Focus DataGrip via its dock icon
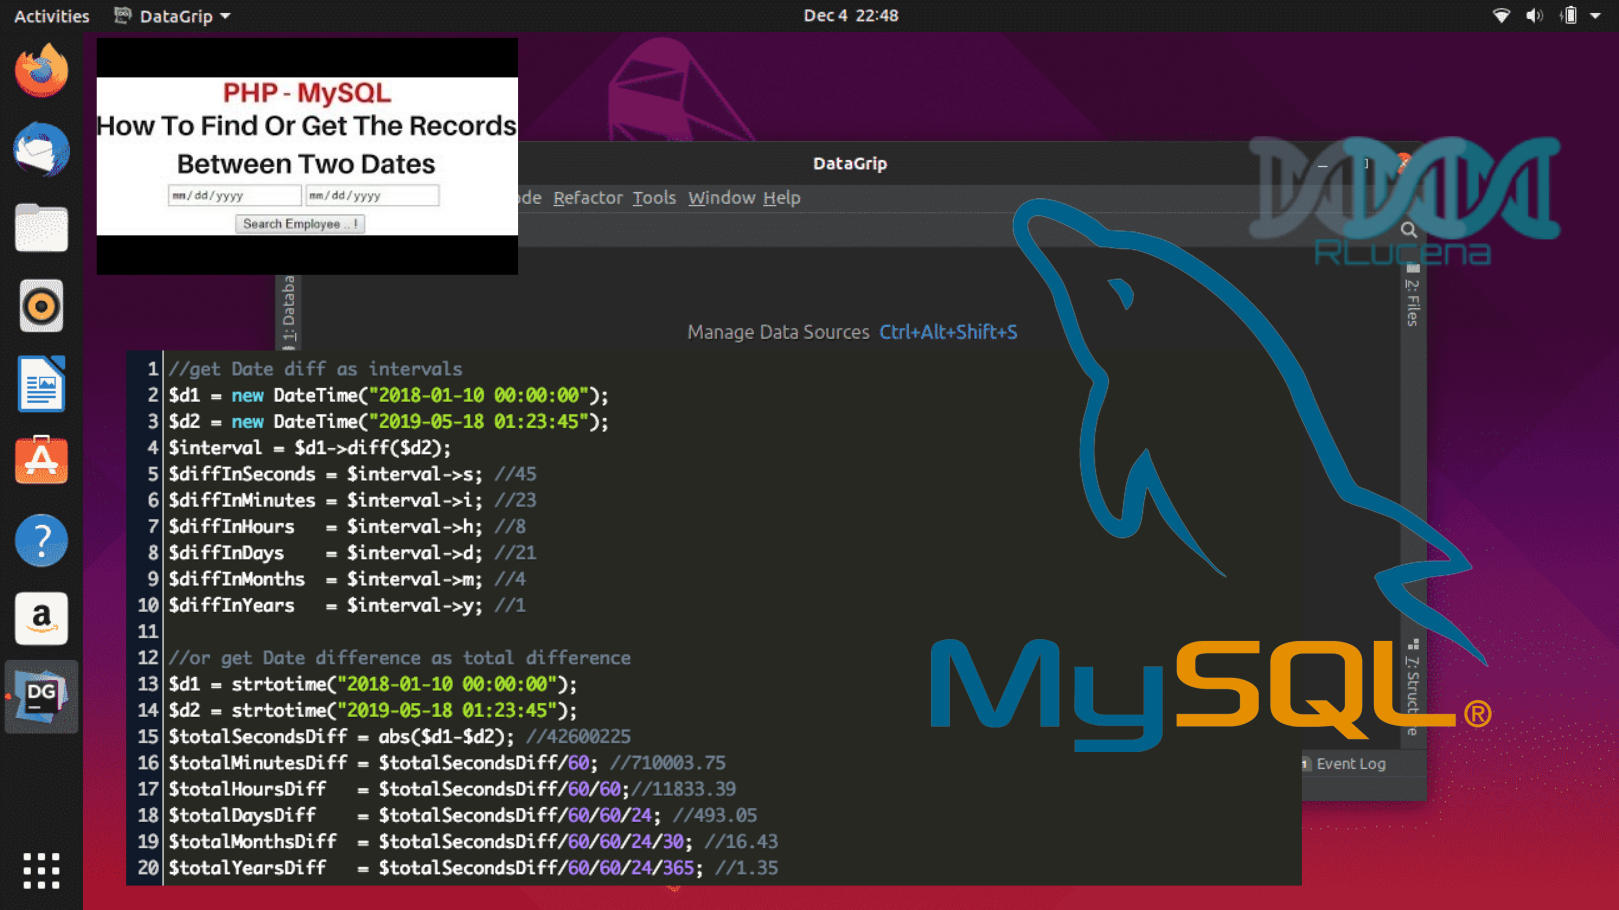This screenshot has width=1619, height=910. click(x=41, y=696)
